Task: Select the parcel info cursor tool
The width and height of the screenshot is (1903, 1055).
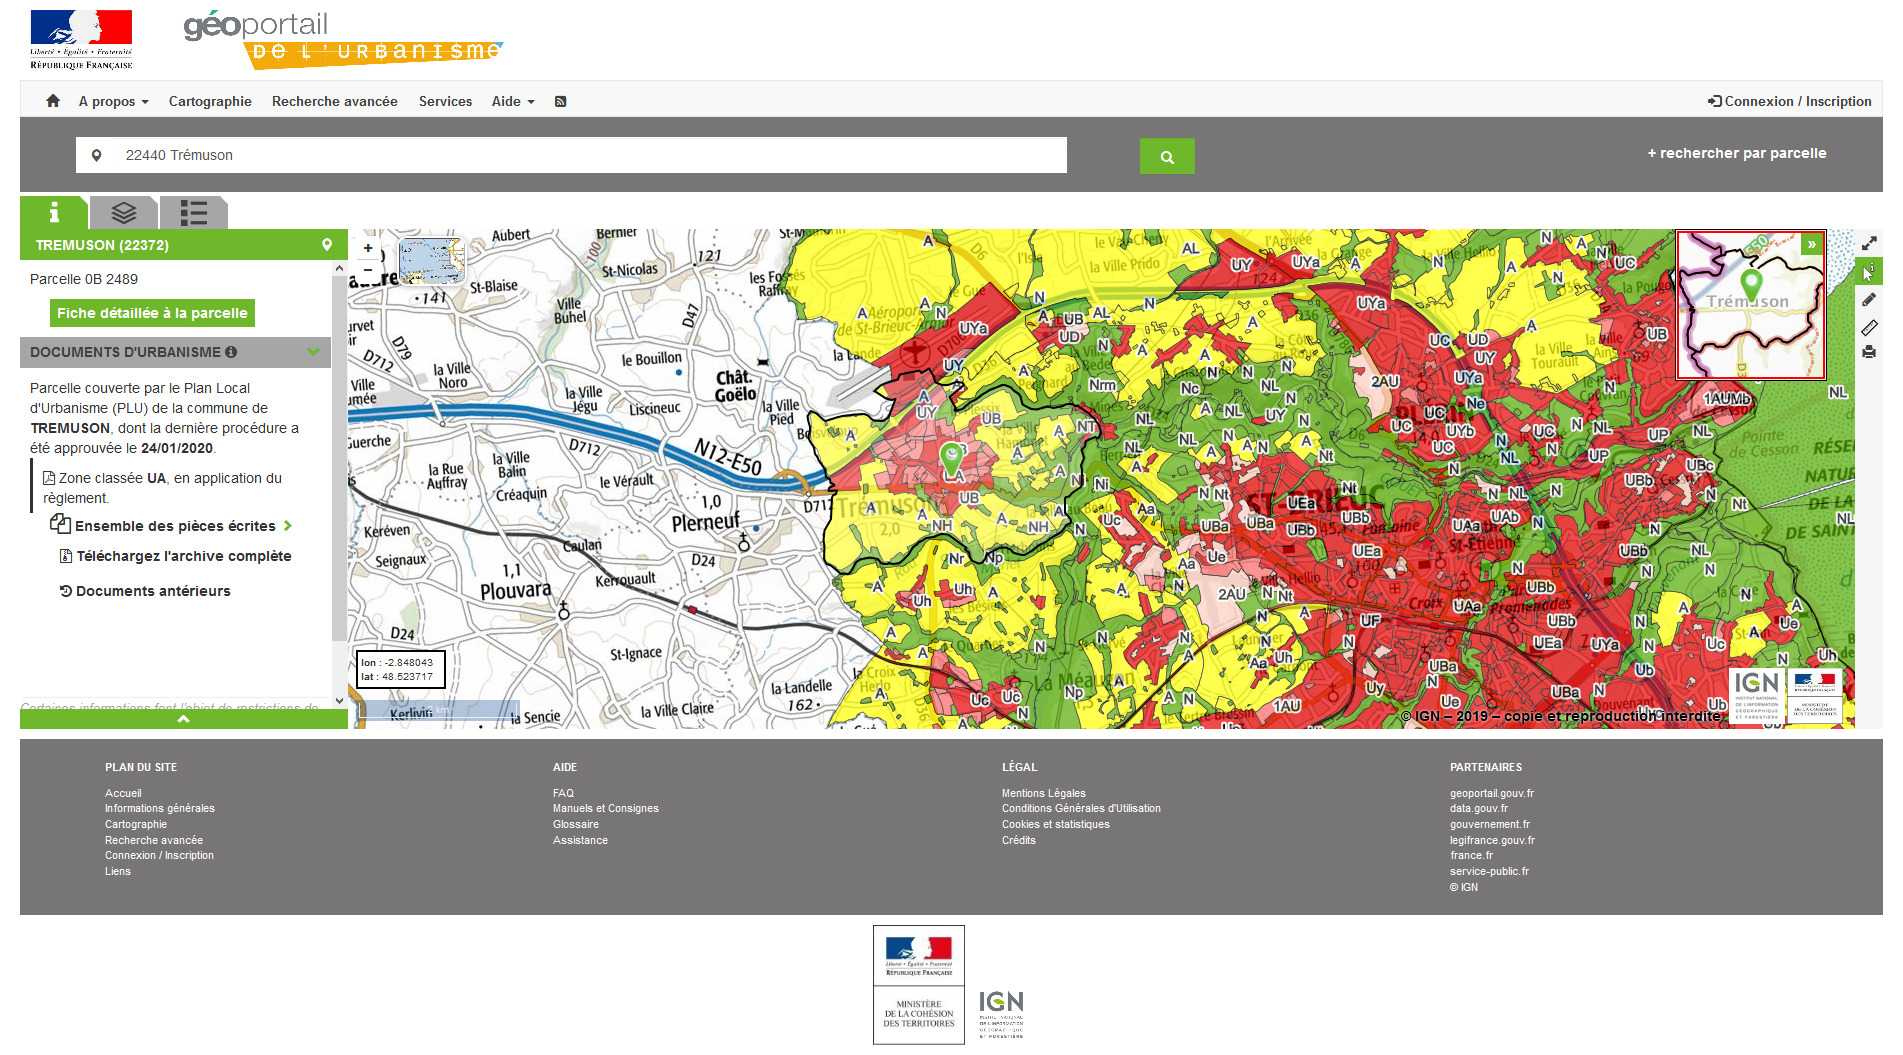Action: click(x=1869, y=271)
